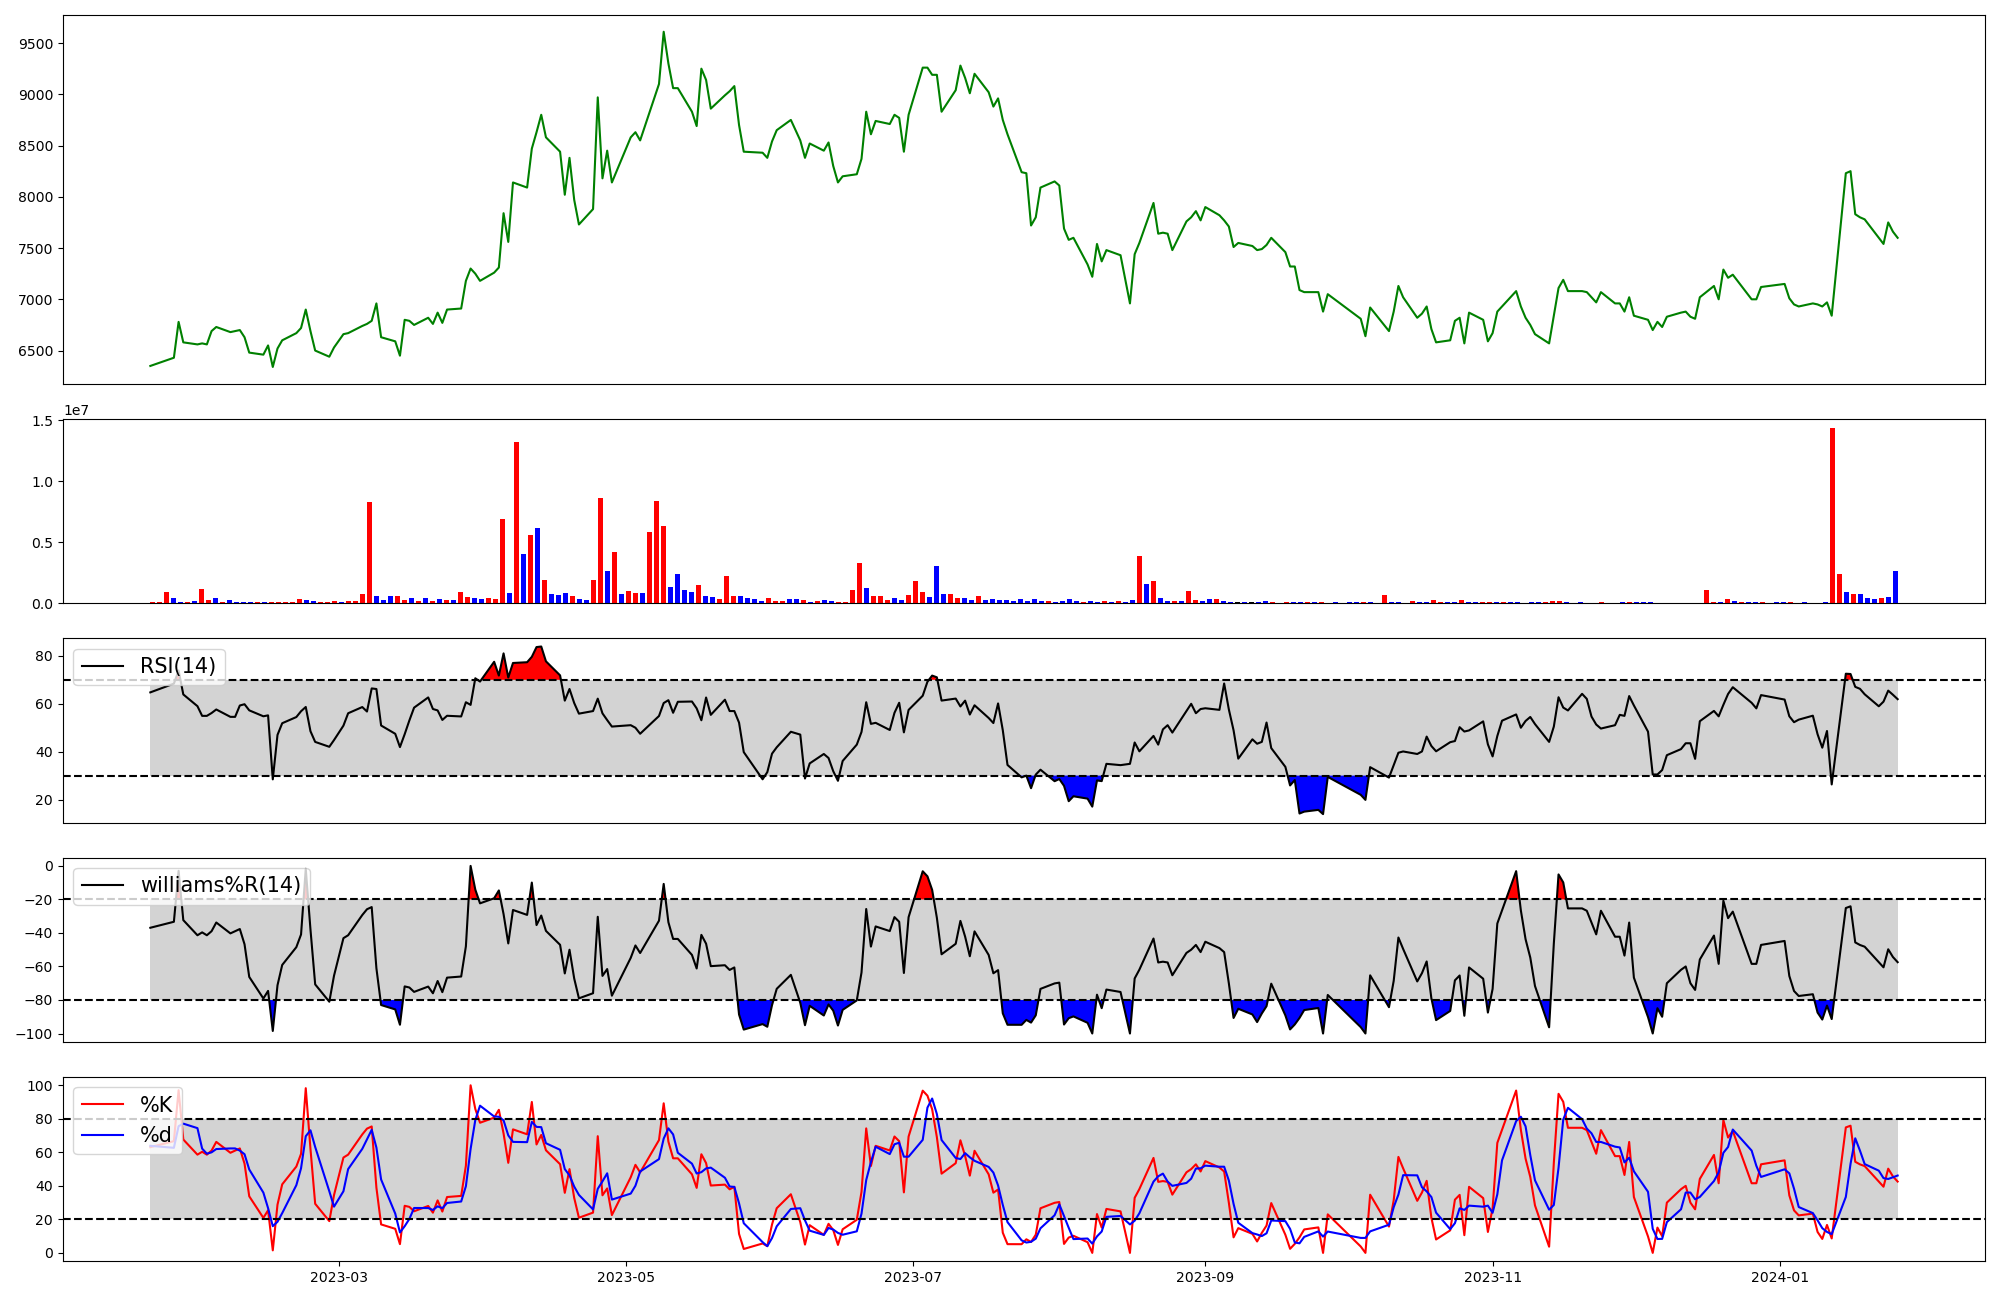This screenshot has height=1300, width=2000.
Task: Click the 6500 price axis label
Action: click(37, 351)
